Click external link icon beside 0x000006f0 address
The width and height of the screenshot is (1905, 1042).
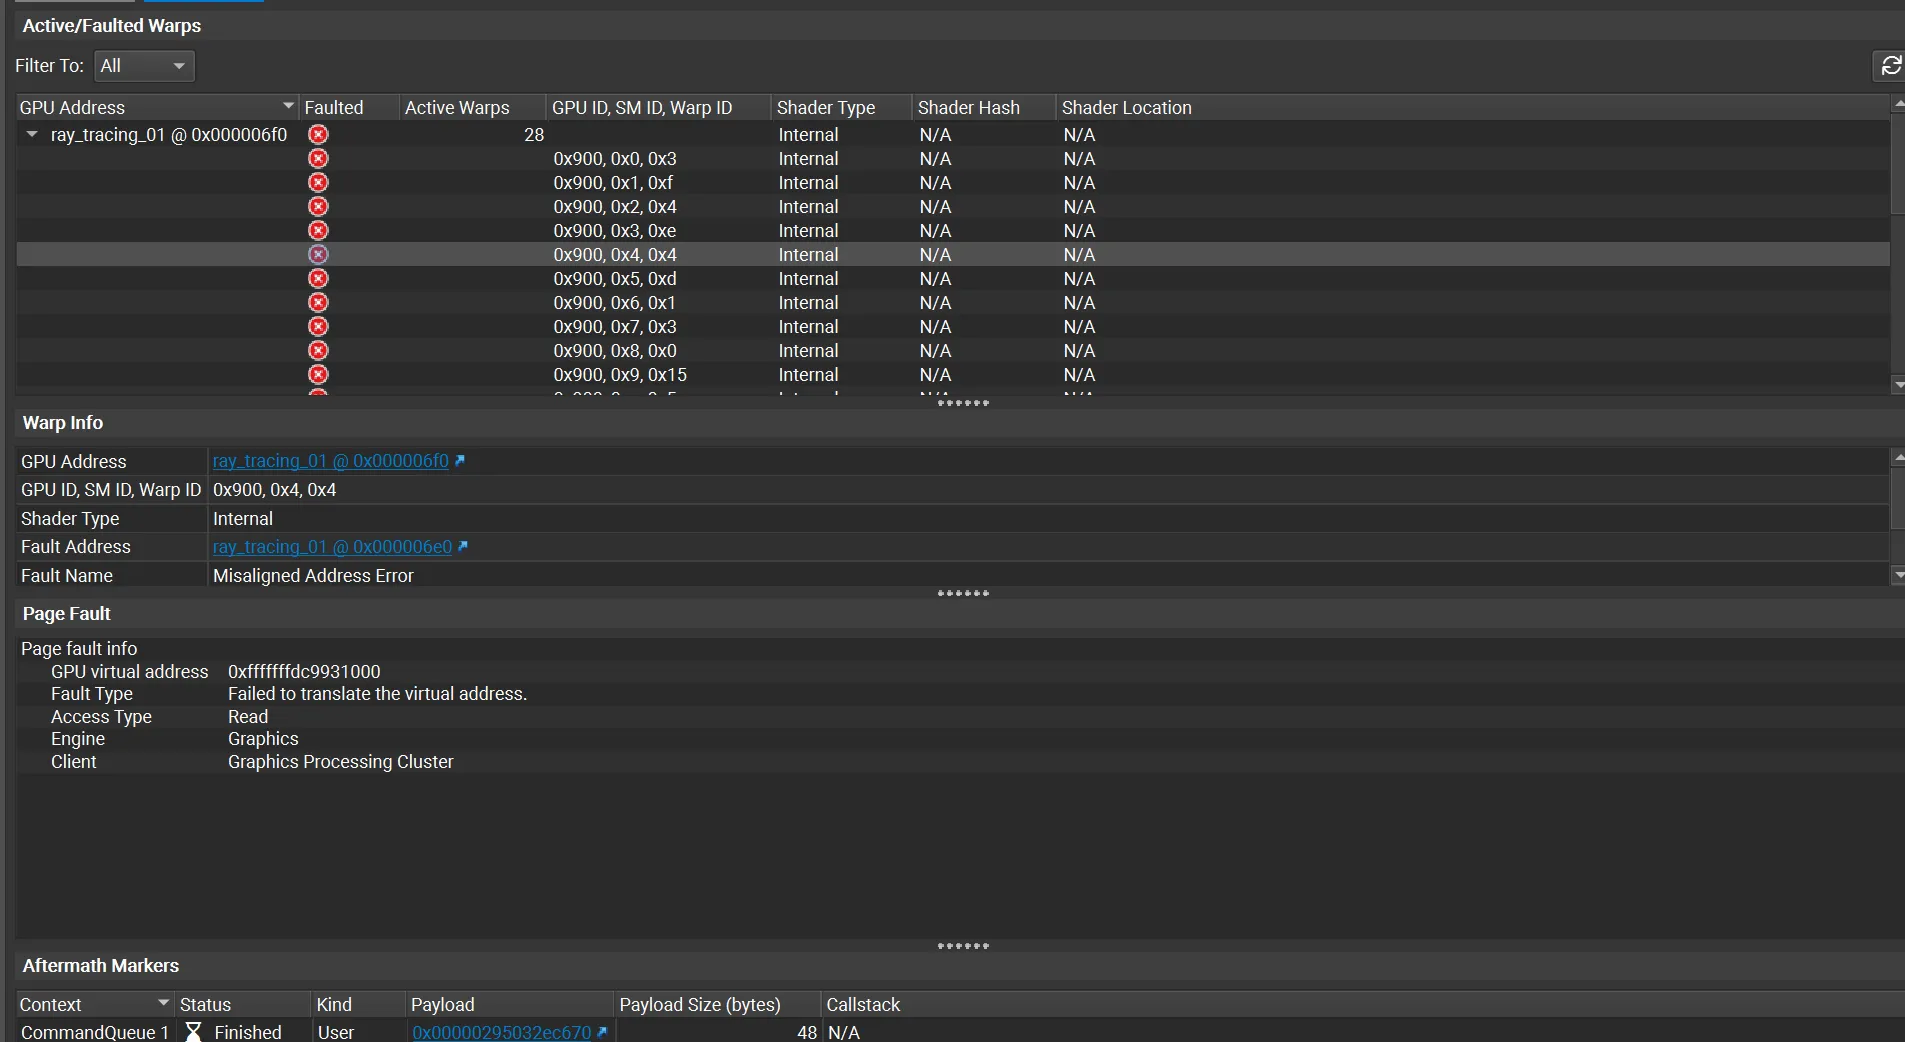tap(460, 461)
